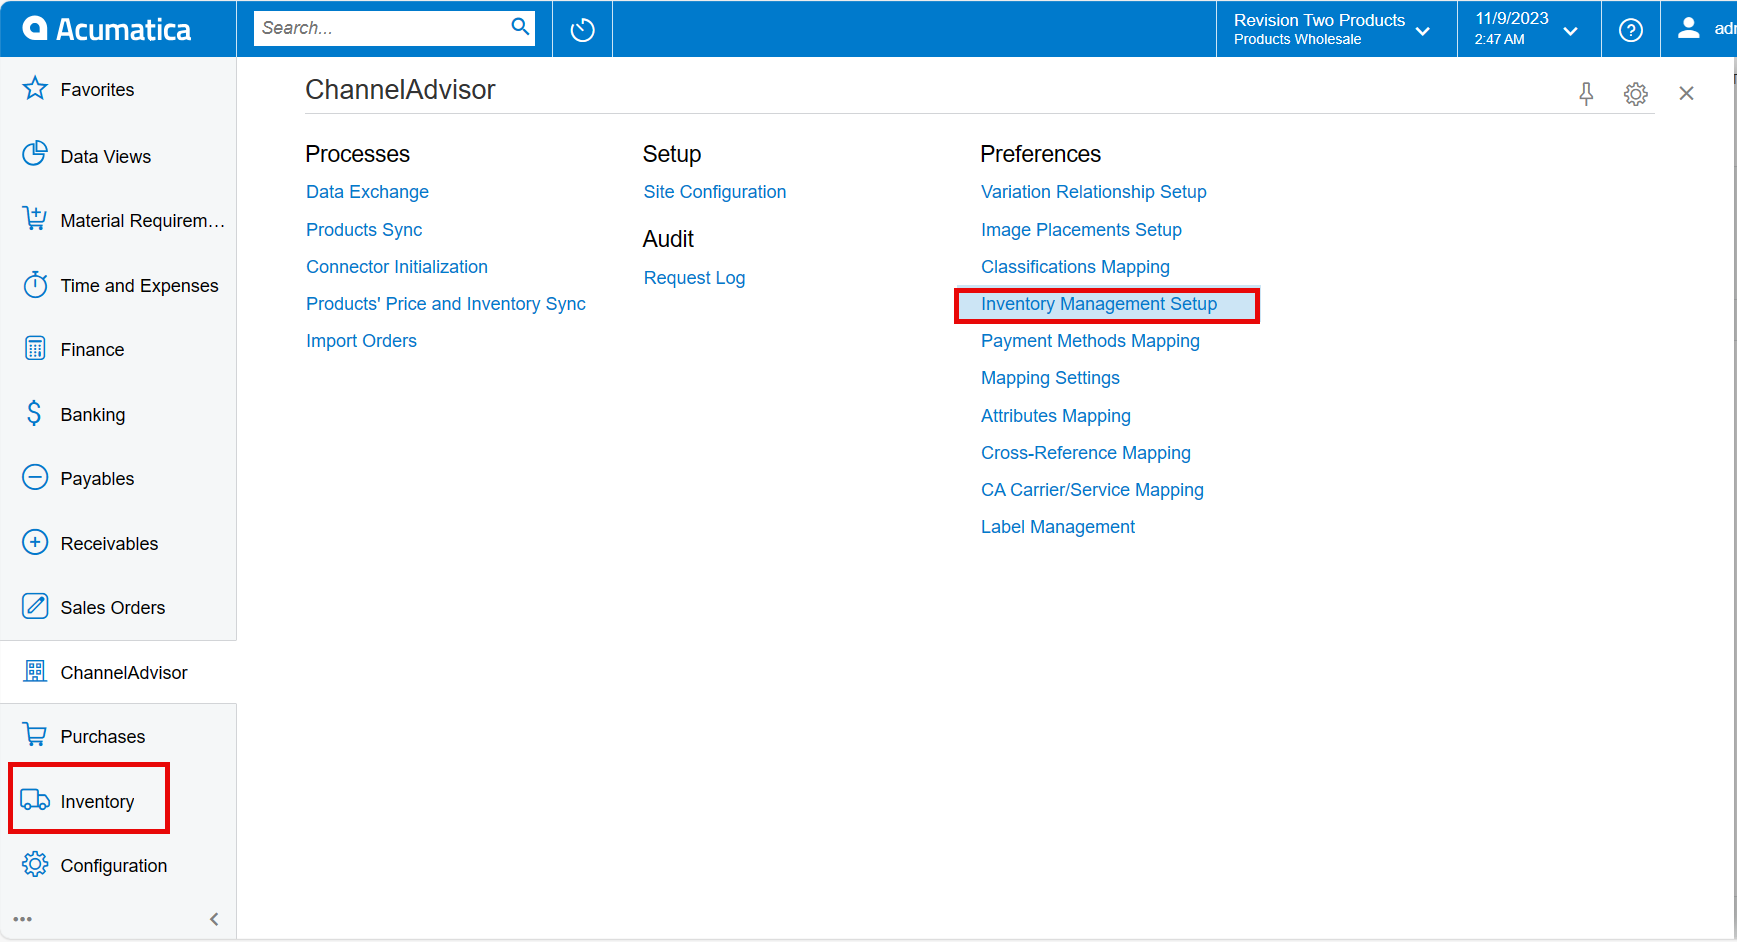1737x942 pixels.
Task: Open Inventory Management Setup
Action: click(x=1099, y=304)
